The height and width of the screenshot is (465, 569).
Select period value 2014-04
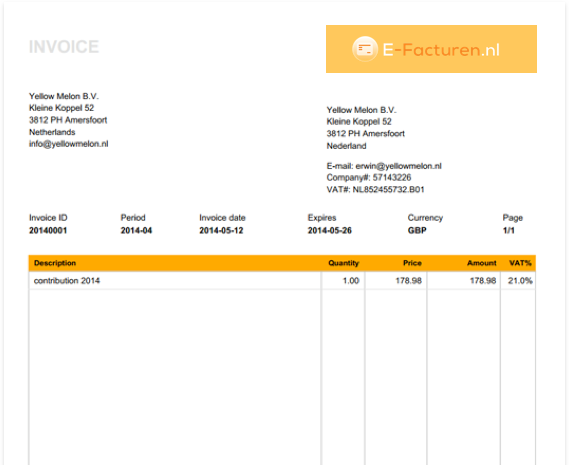coord(136,231)
